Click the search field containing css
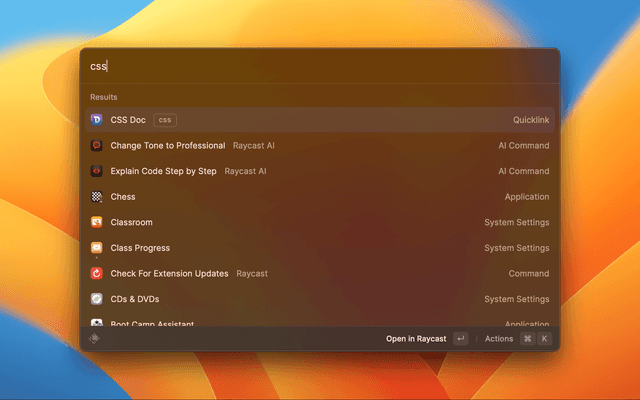Image resolution: width=640 pixels, height=400 pixels. pyautogui.click(x=320, y=67)
